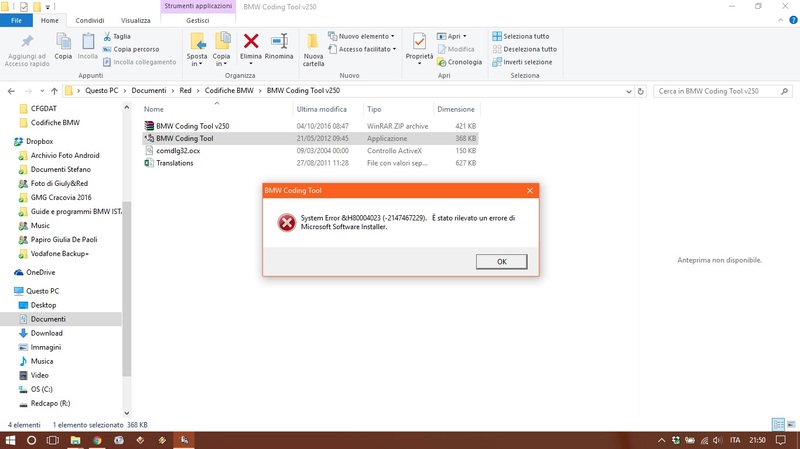Expand address bar history dropdown
800x449 pixels.
[x=629, y=91]
